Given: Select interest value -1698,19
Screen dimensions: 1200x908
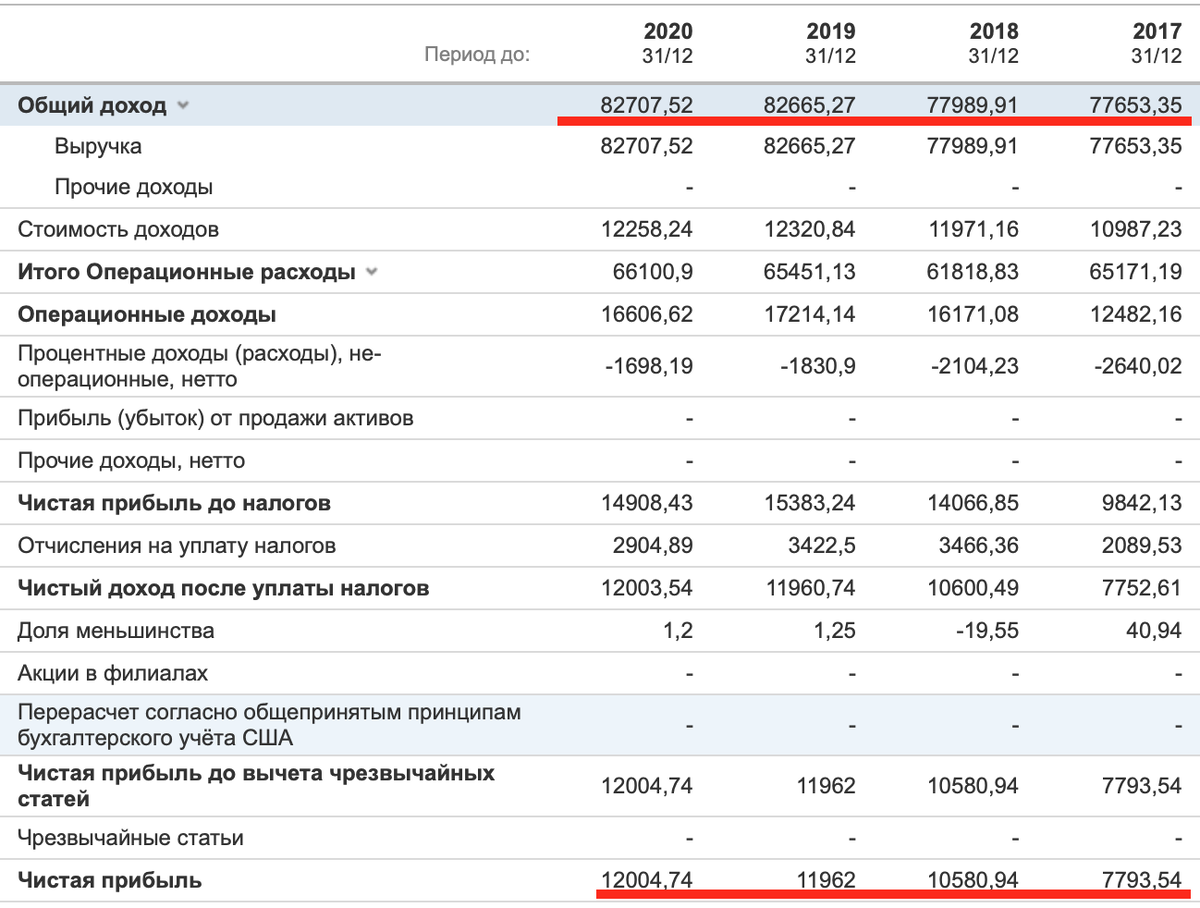Looking at the screenshot, I should pos(649,366).
